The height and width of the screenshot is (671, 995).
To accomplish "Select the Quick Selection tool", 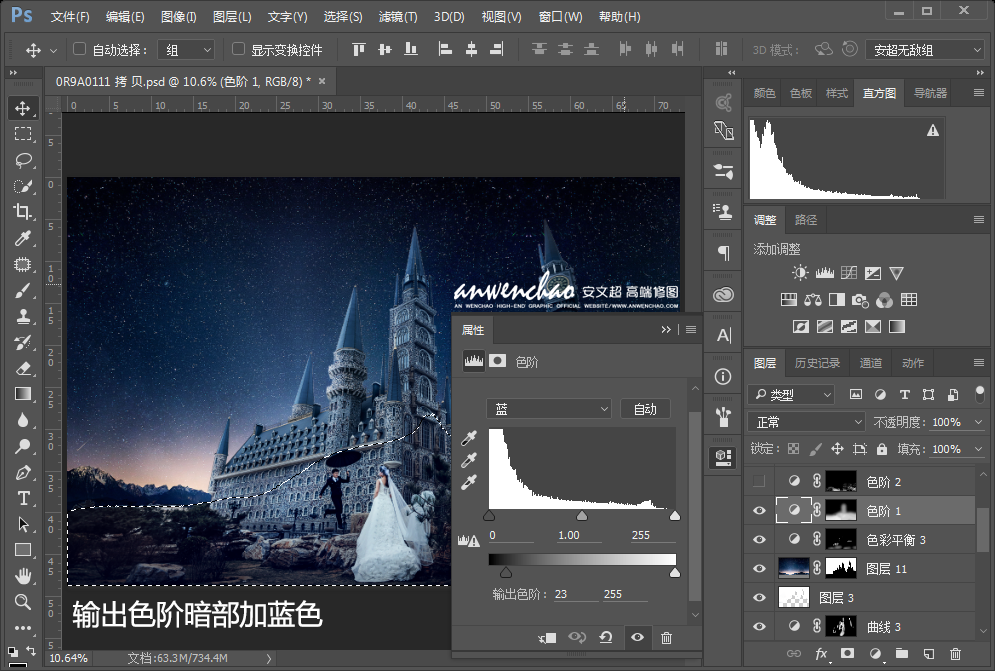I will coord(23,186).
